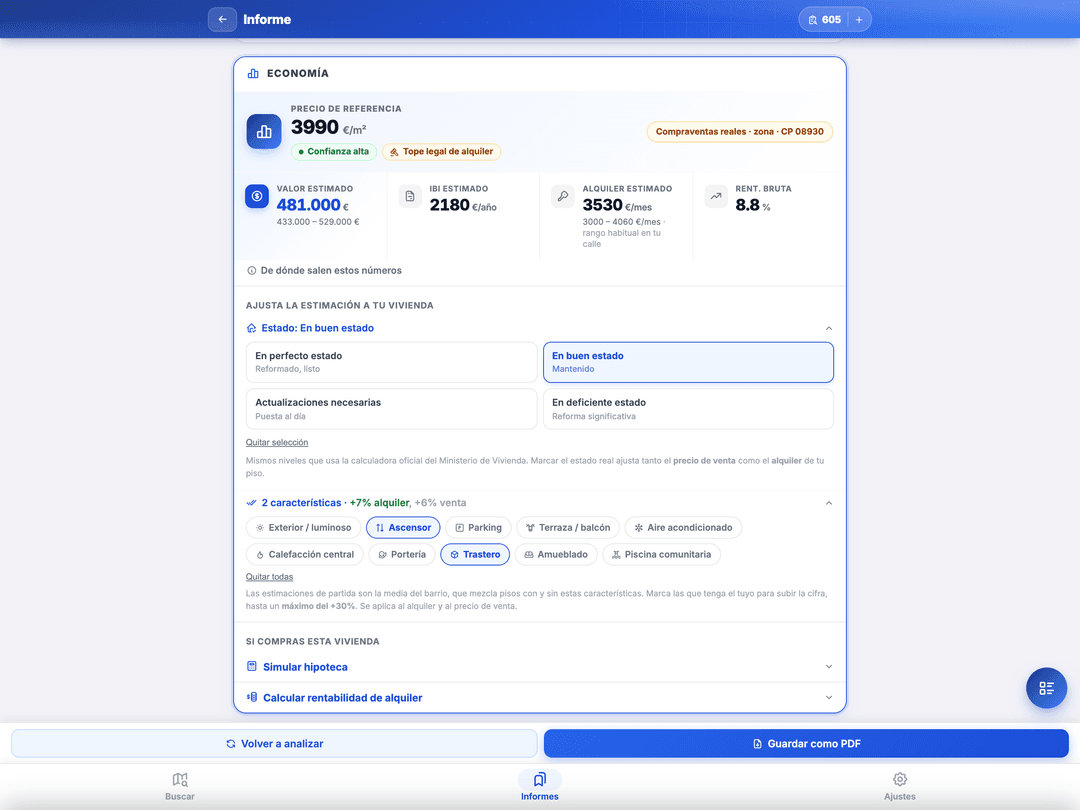Screen dimensions: 1080x810
Task: Click the '3990 €/m²' reference price
Action: point(329,127)
